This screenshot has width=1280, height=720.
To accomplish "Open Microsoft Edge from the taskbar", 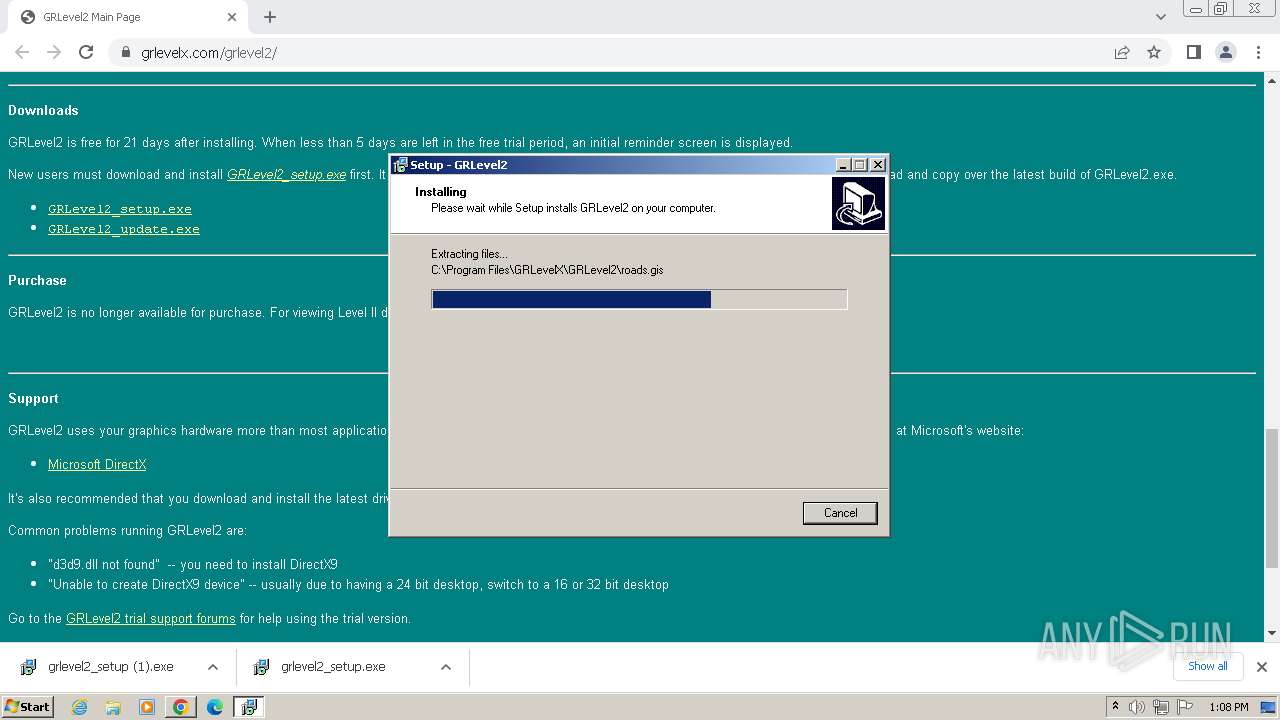I will pos(215,707).
